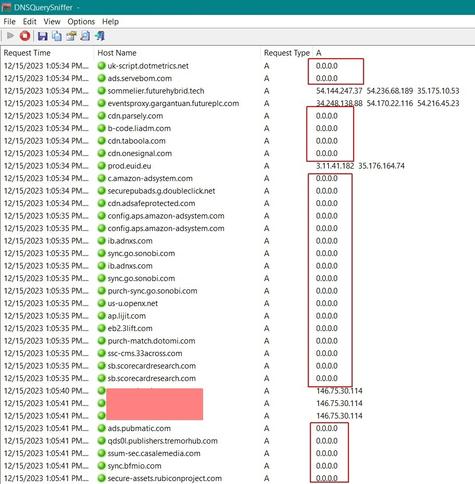Click the DNSQuerySniffer title bar app icon

[x=6, y=7]
